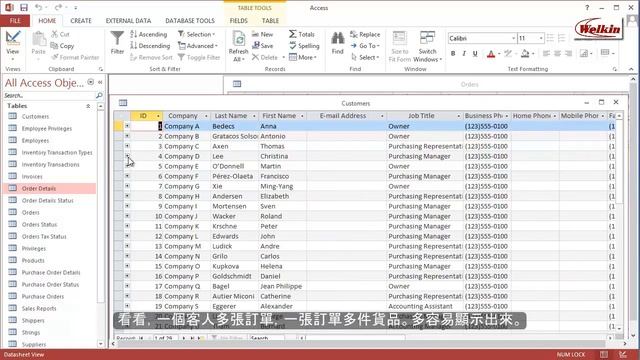Open the Invoices table
This screenshot has height=360, width=640.
(x=32, y=176)
